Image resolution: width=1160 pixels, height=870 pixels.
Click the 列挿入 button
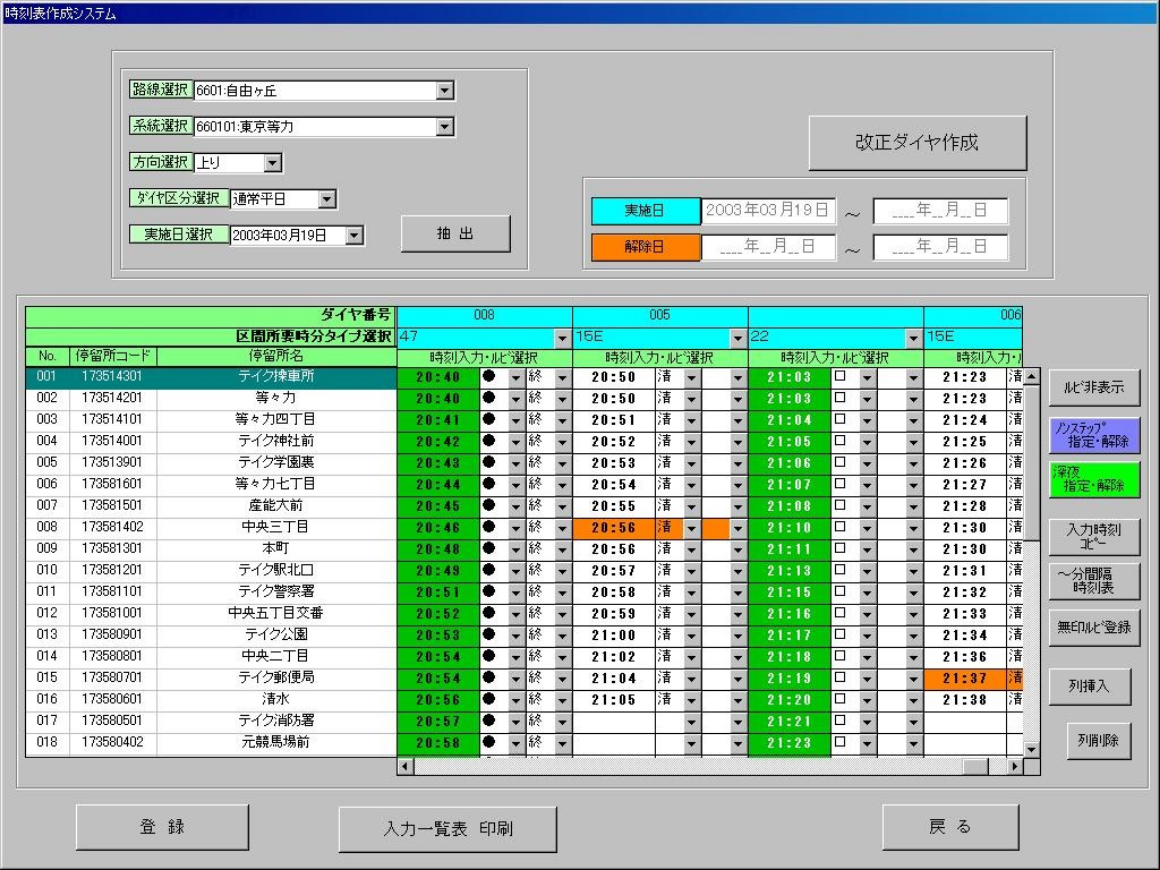[x=1090, y=687]
